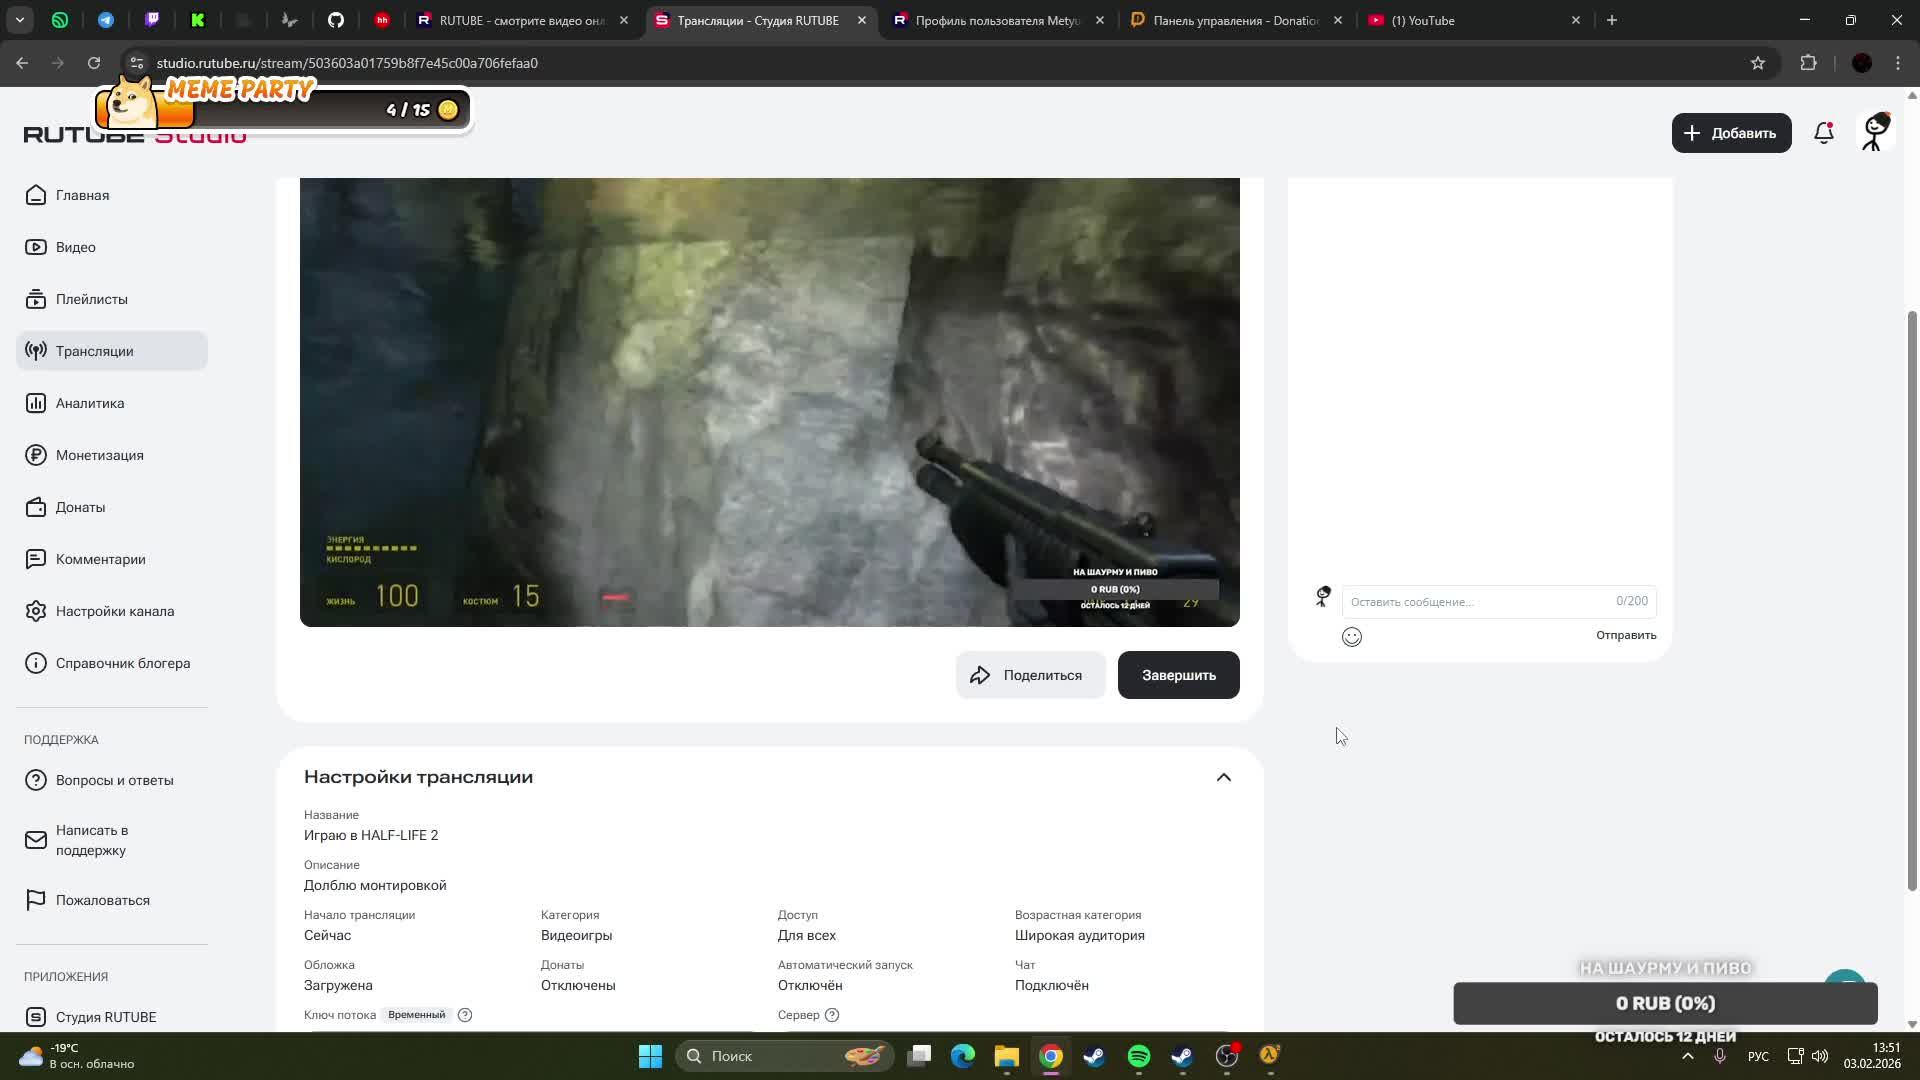Collapse the Настройки трансляции section

pyautogui.click(x=1224, y=778)
